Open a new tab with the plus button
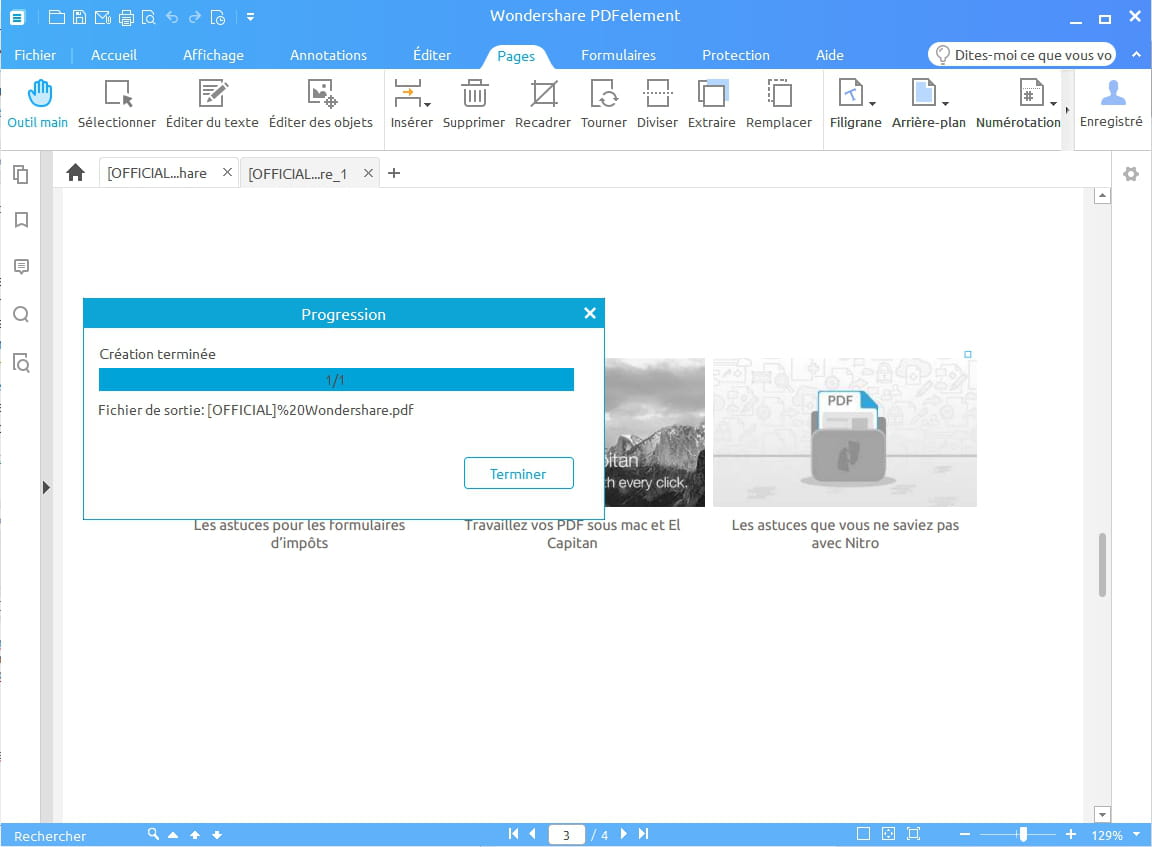1152x847 pixels. coord(395,173)
